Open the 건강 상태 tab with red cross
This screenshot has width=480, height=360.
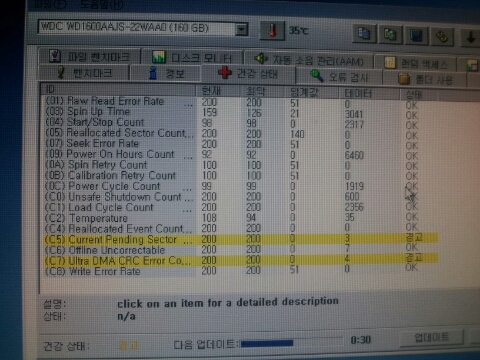pos(248,73)
